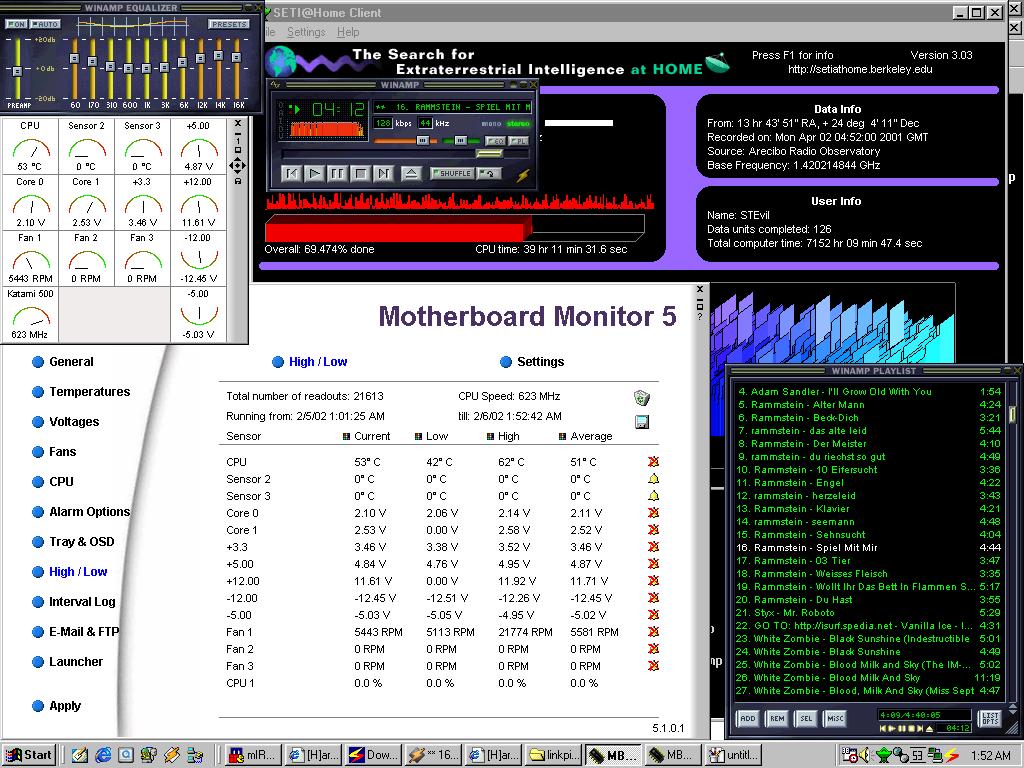Adjust the Winamp balance slider
The width and height of the screenshot is (1024, 768).
(x=460, y=140)
